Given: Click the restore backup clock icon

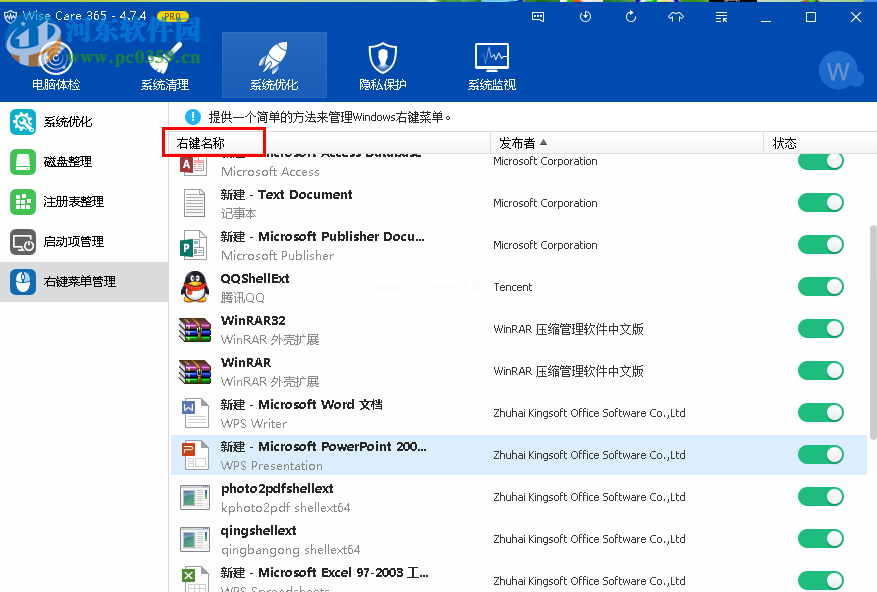Looking at the screenshot, I should [585, 17].
